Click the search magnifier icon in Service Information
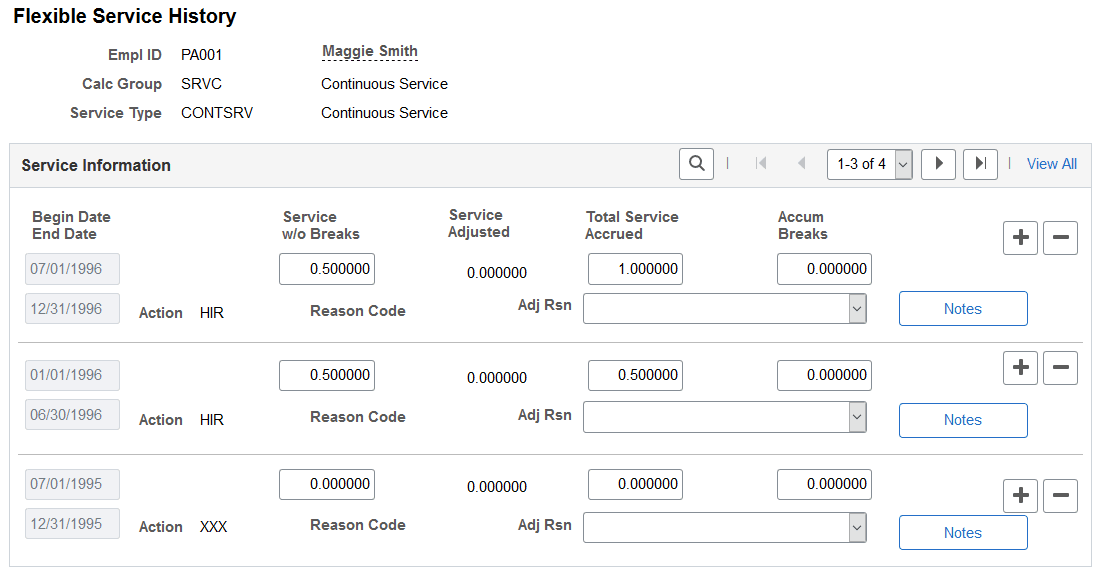The height and width of the screenshot is (575, 1108). tap(696, 164)
